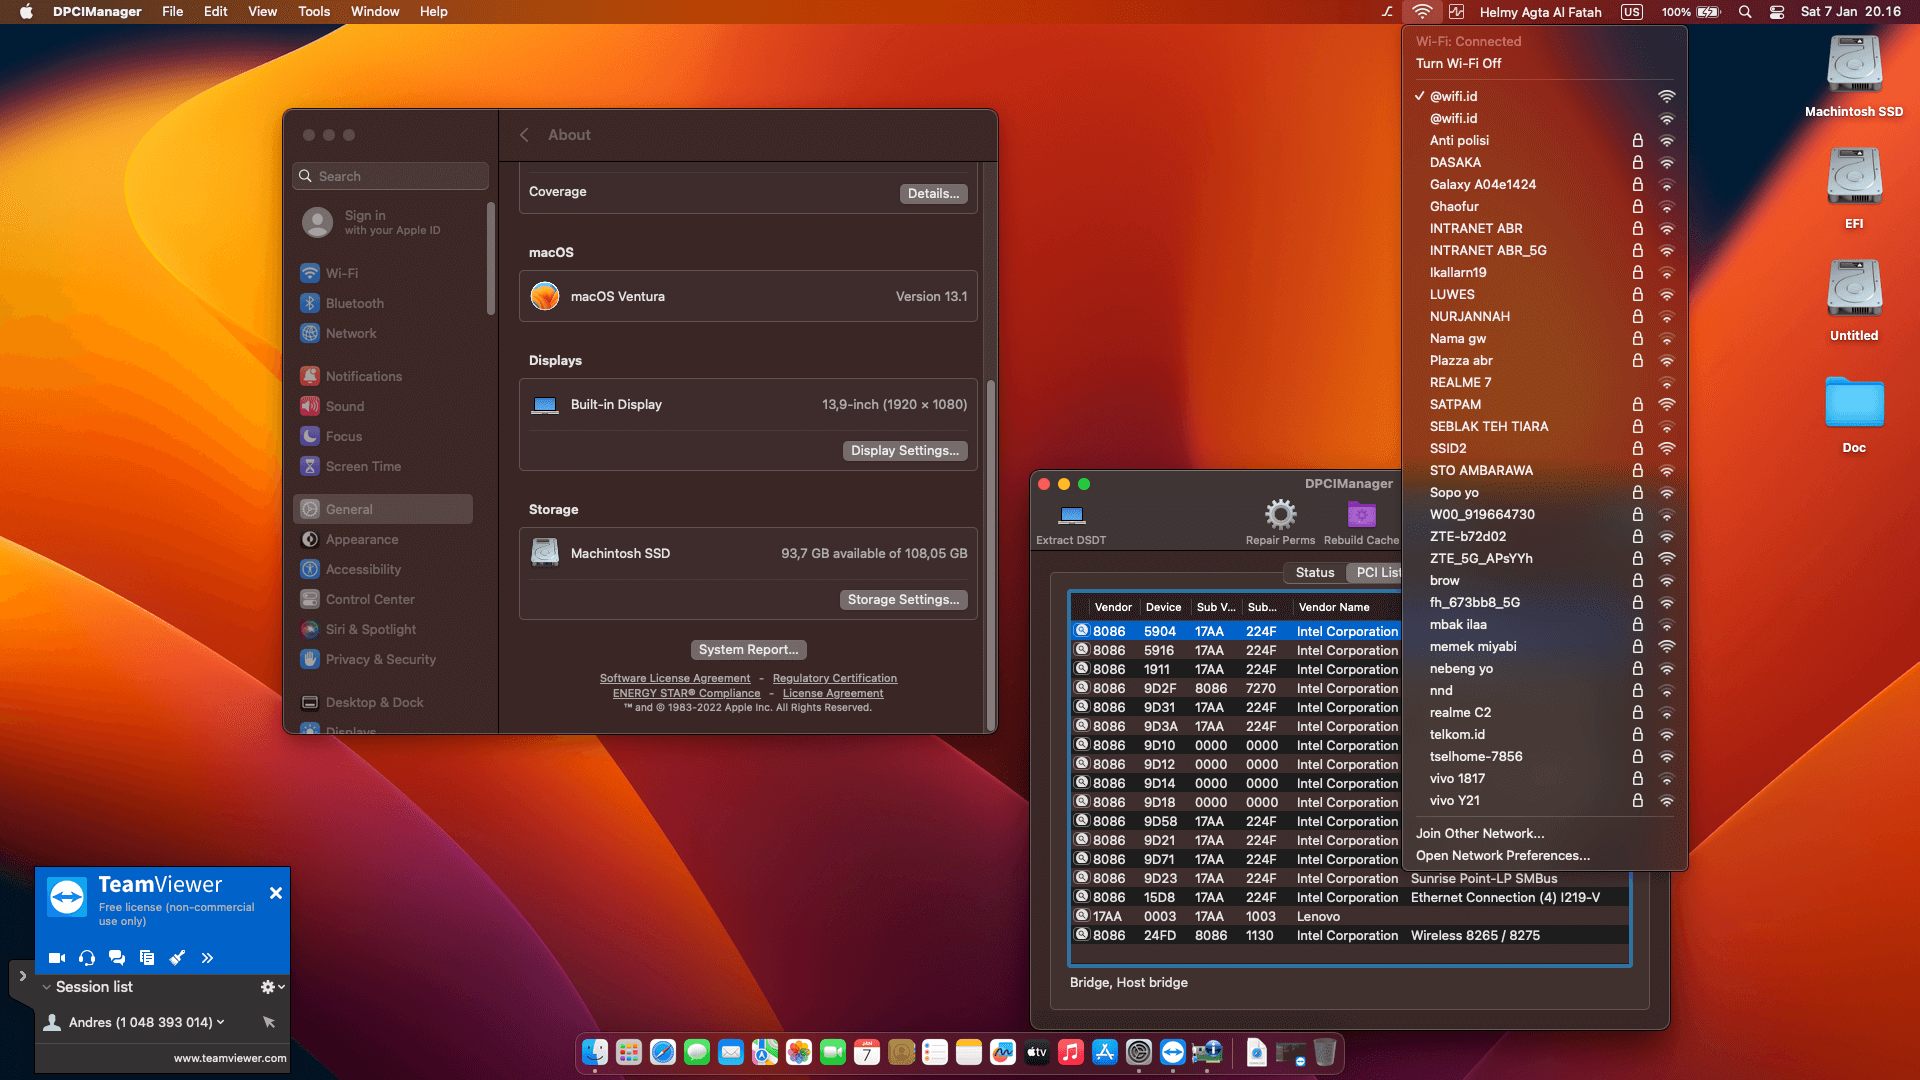Open the Bluetooth section in System Settings sidebar

coord(354,303)
